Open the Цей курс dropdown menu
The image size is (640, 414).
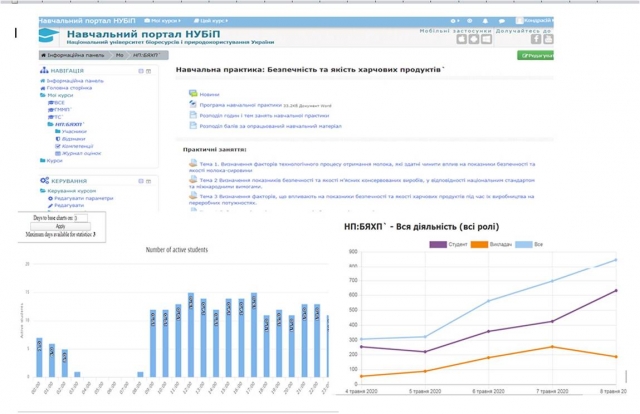[x=212, y=19]
